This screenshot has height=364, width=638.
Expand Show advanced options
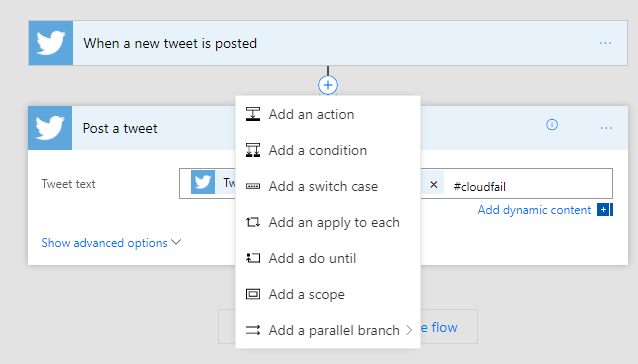point(111,243)
